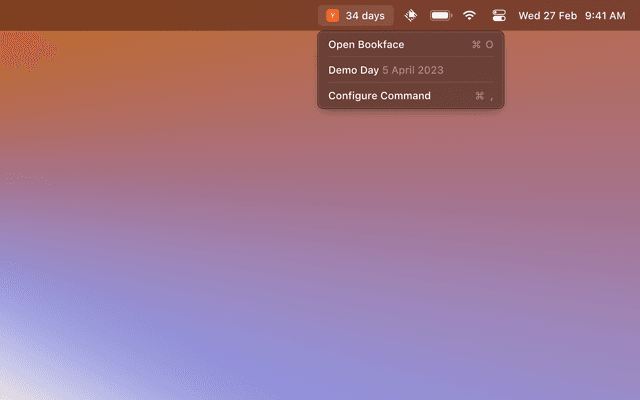Check the battery status icon
Viewport: 640px width, 400px height.
[441, 15]
